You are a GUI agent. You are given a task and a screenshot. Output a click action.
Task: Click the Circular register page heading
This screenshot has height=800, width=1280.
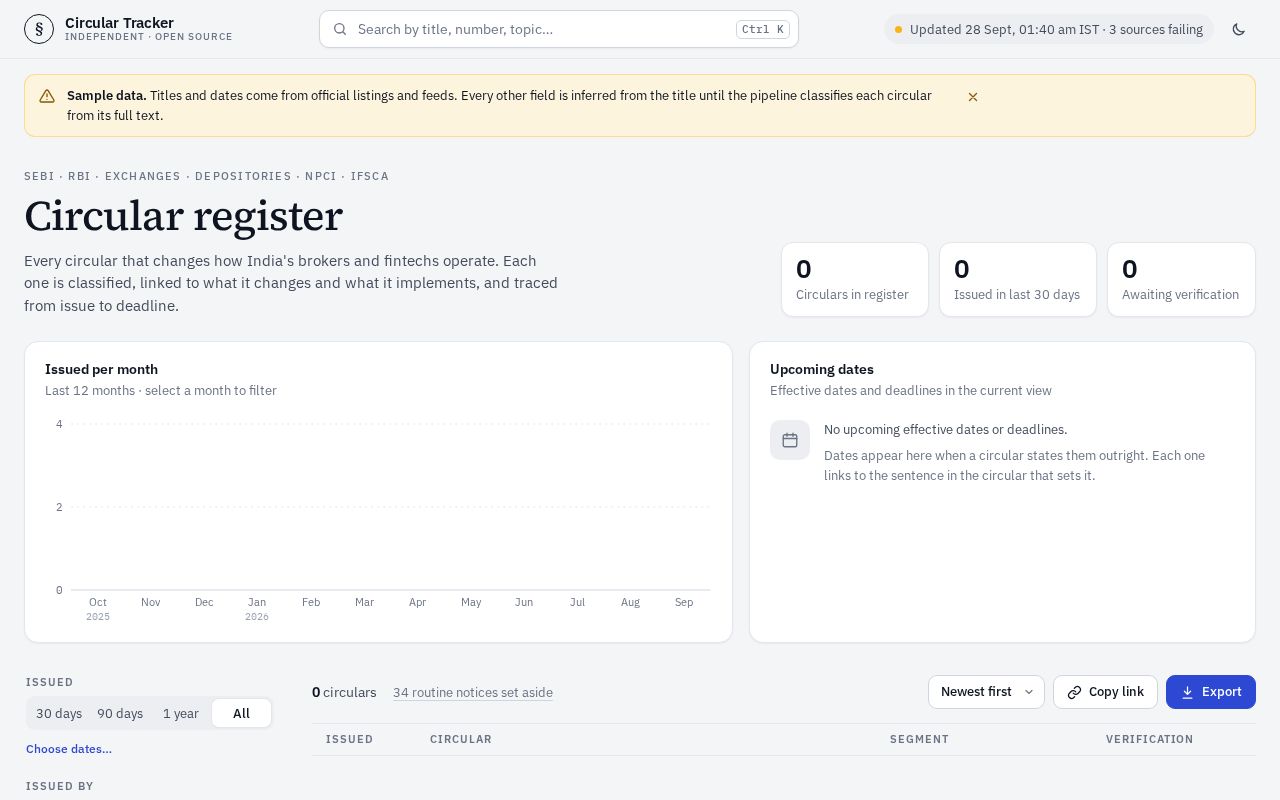(183, 216)
